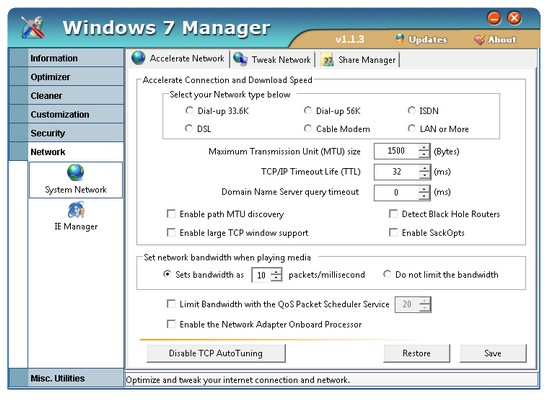The image size is (550, 404).
Task: Check Detect Black Hole Routers
Action: [x=394, y=214]
